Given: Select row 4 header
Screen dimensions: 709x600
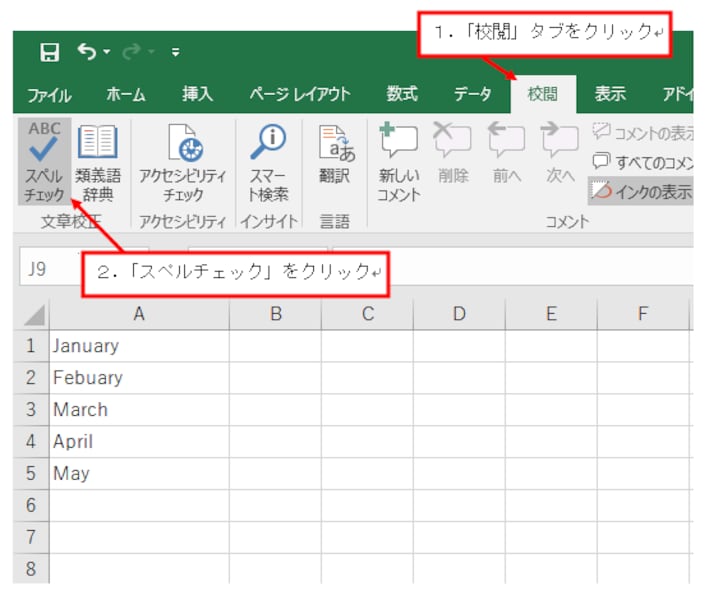Looking at the screenshot, I should pyautogui.click(x=31, y=441).
